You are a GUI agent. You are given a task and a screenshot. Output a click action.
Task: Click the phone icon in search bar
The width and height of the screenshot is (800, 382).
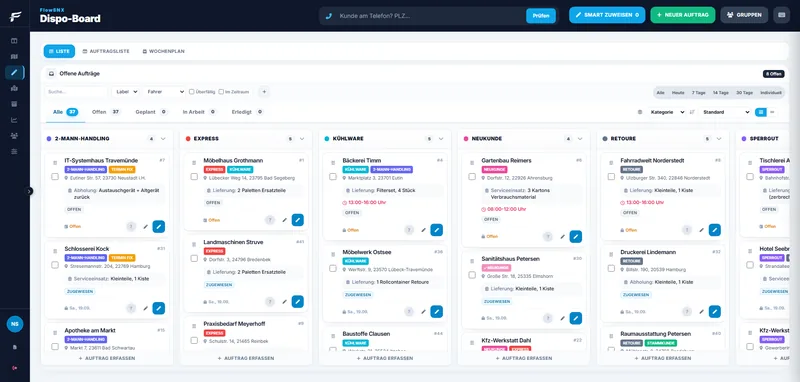coord(329,16)
